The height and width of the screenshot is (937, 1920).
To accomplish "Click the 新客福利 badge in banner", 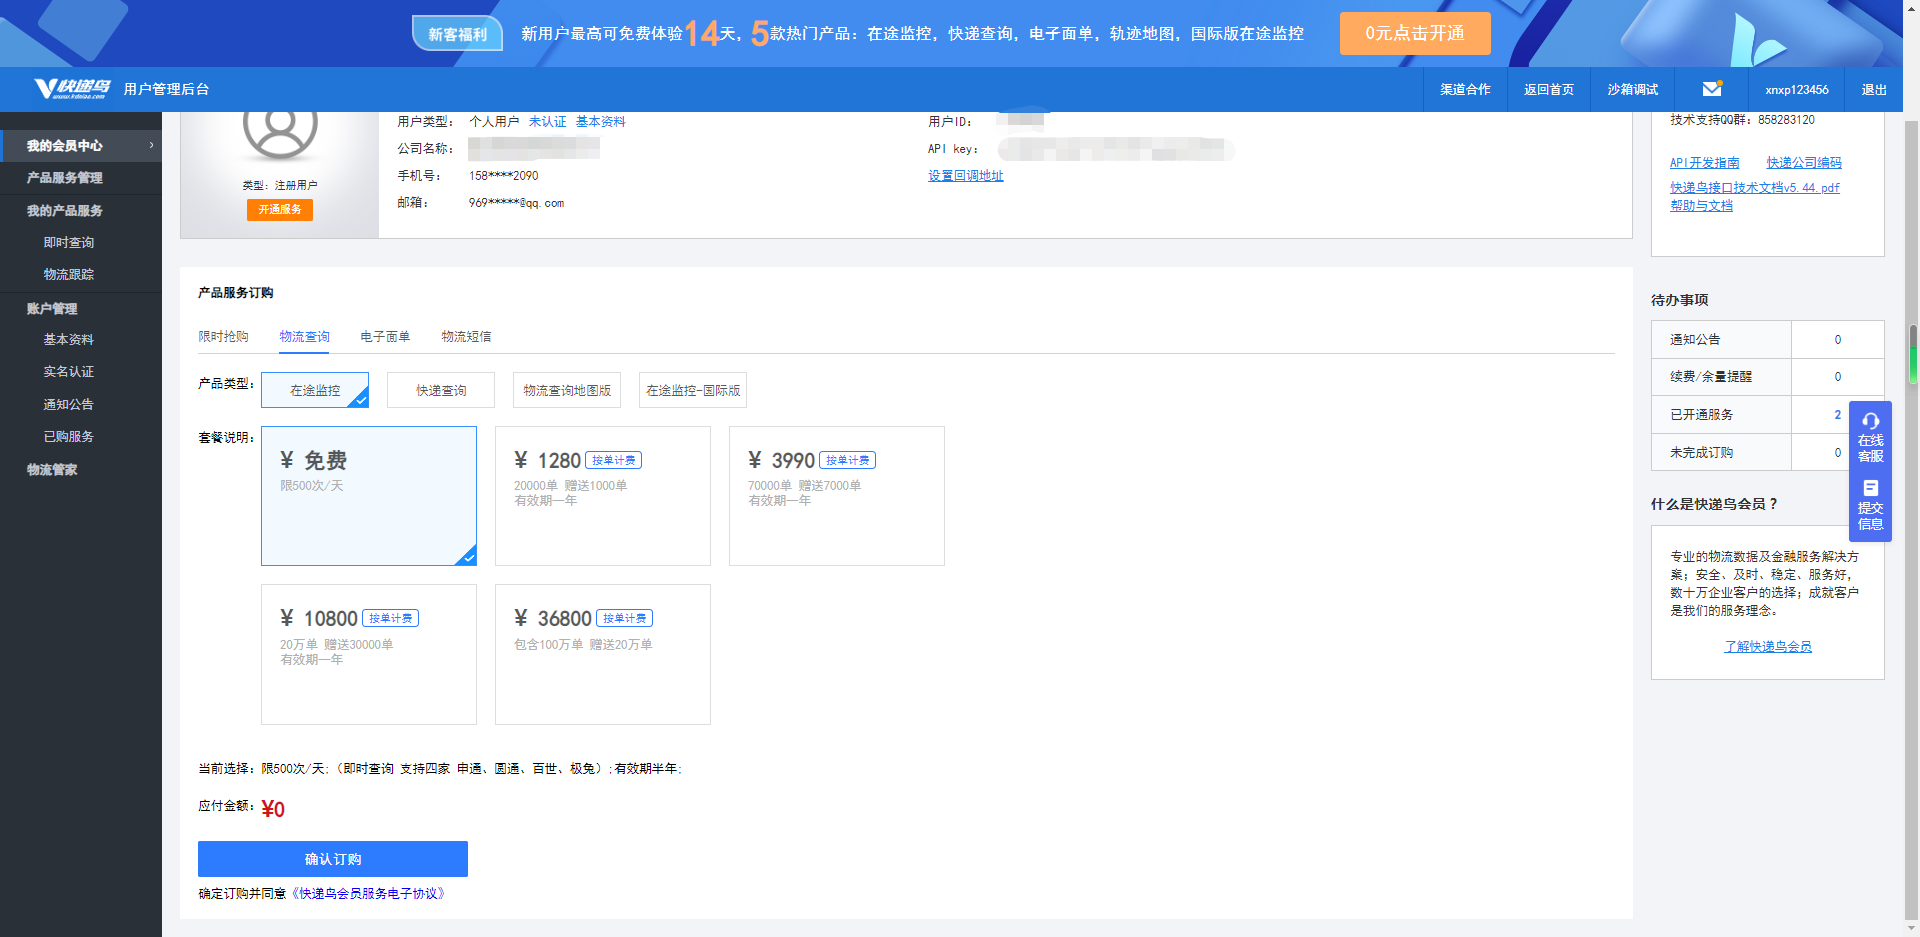I will pyautogui.click(x=457, y=34).
